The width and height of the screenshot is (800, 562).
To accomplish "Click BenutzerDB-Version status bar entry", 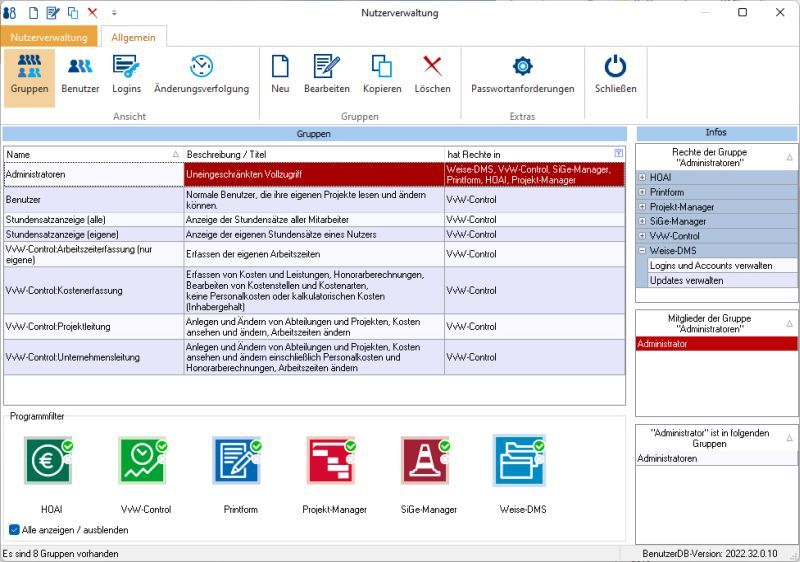I will point(710,554).
